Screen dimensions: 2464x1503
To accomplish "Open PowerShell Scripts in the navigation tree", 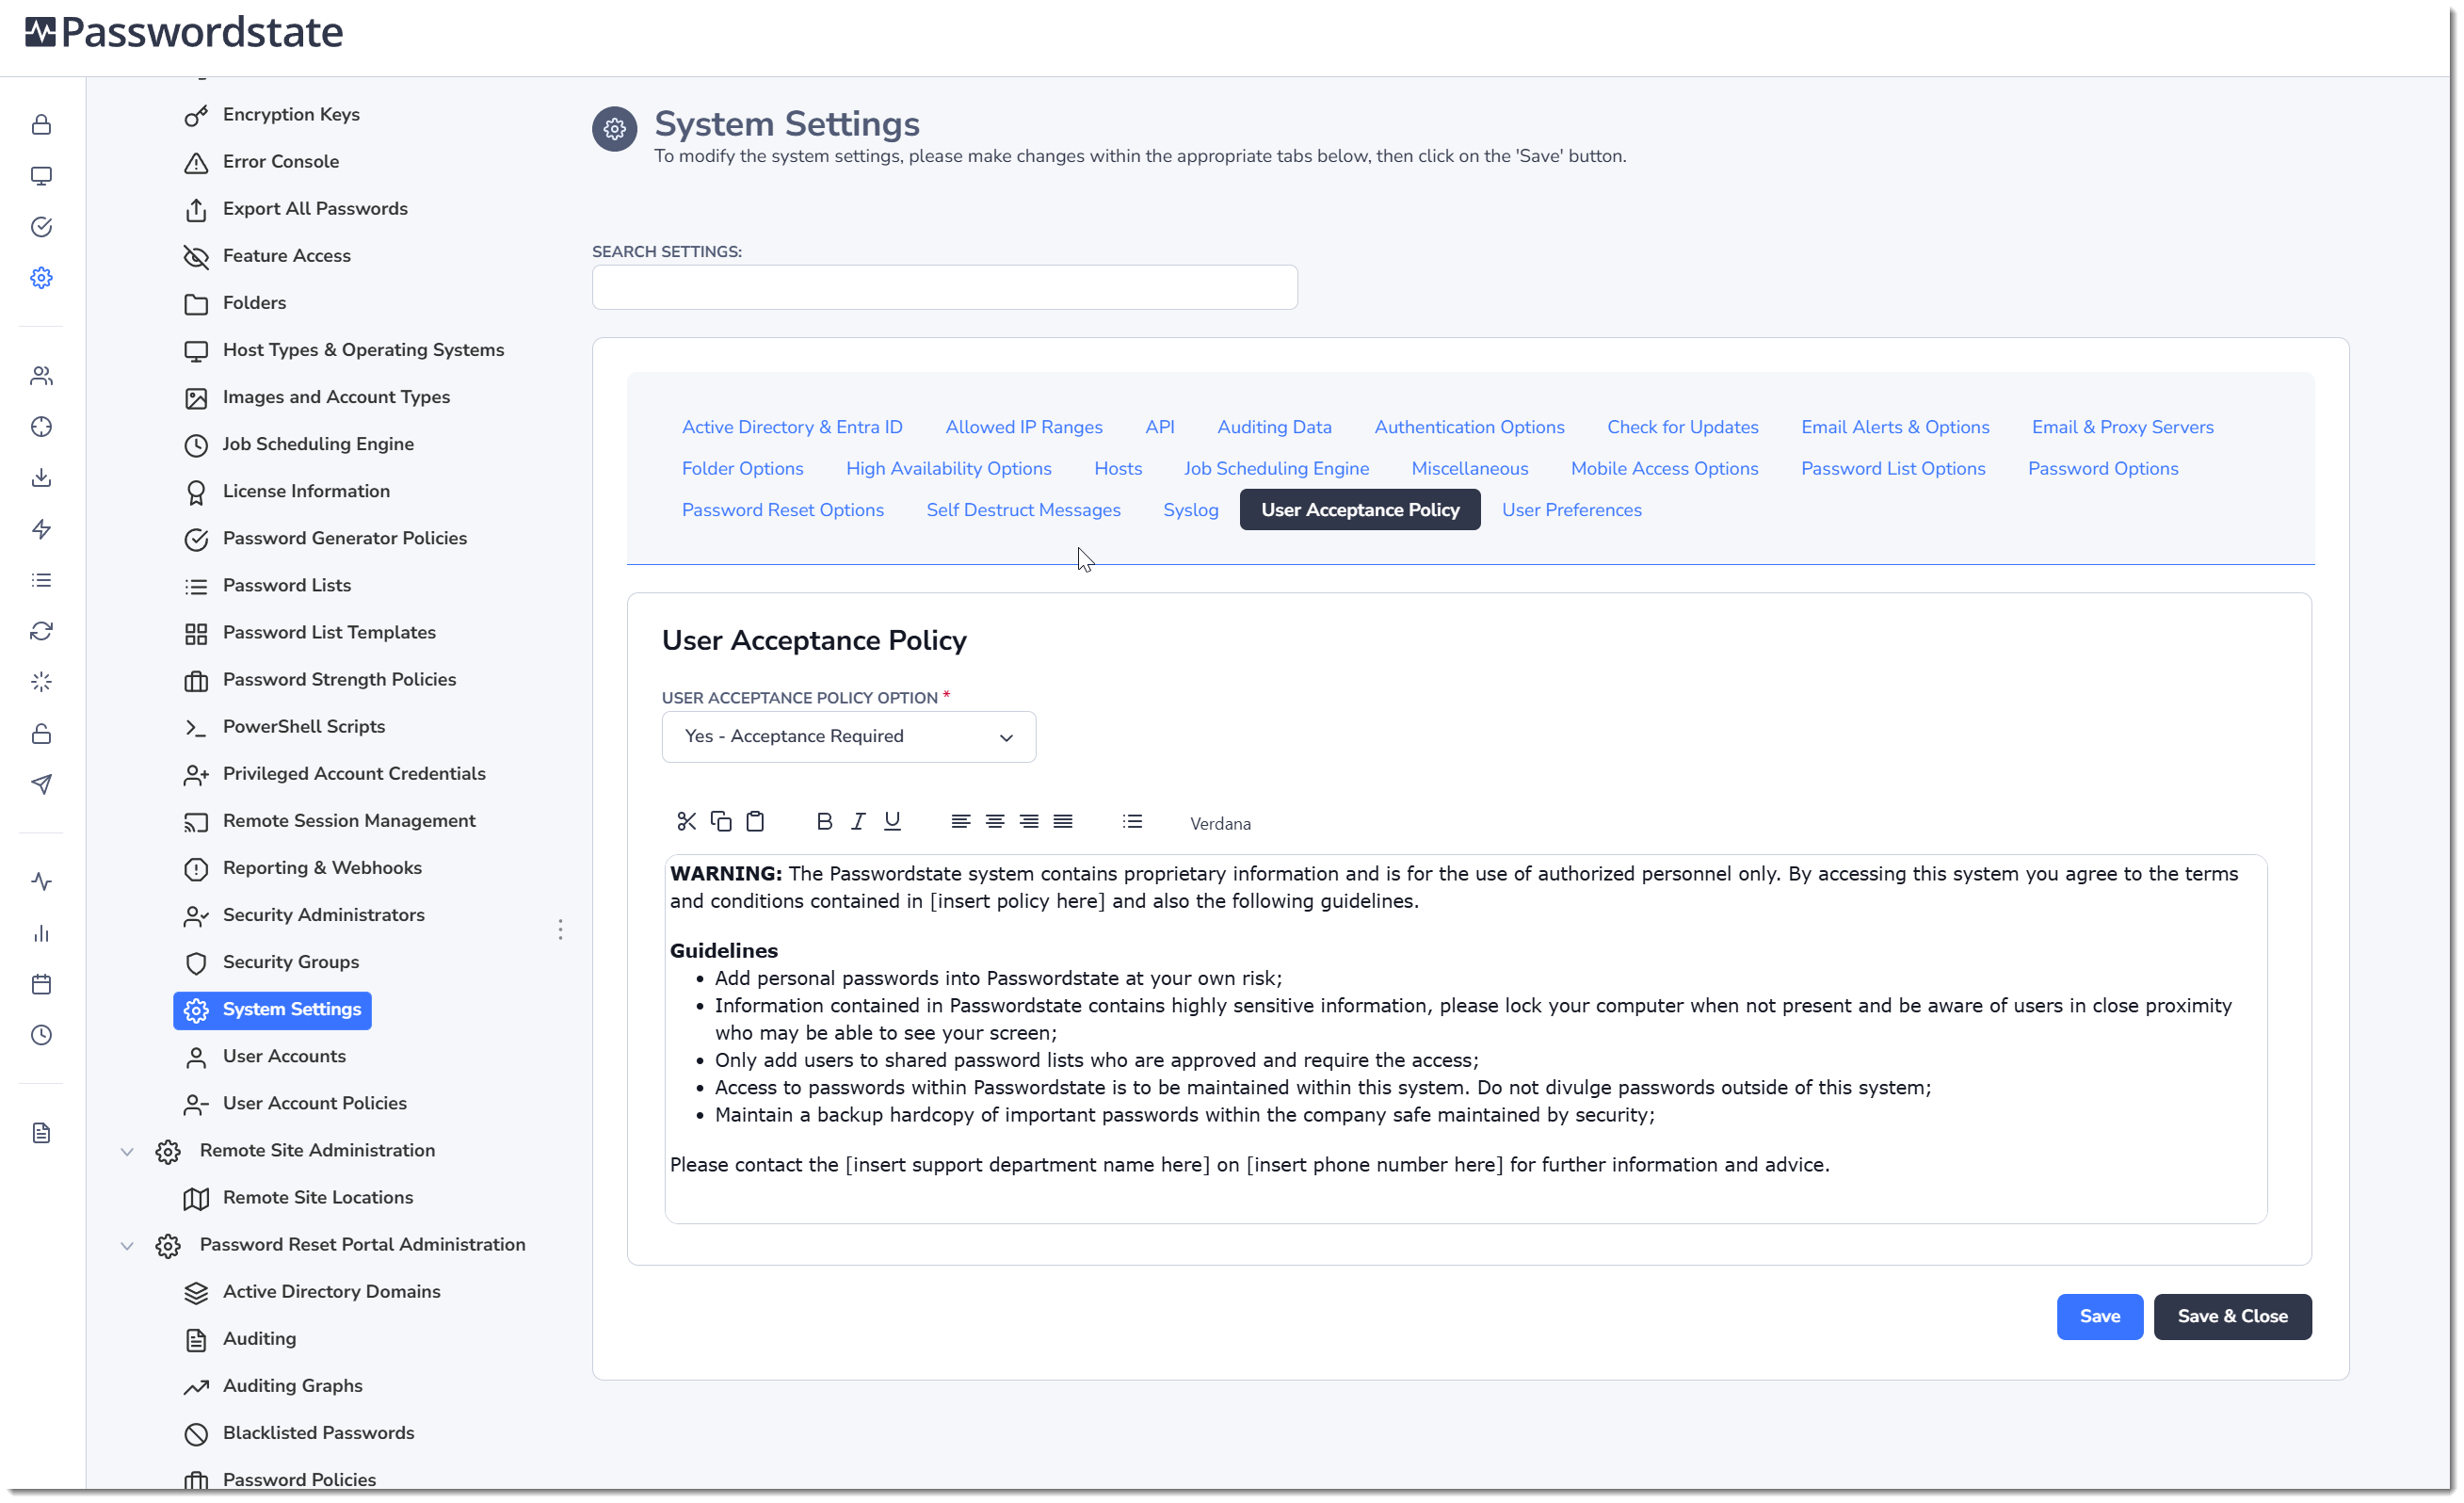I will click(303, 727).
